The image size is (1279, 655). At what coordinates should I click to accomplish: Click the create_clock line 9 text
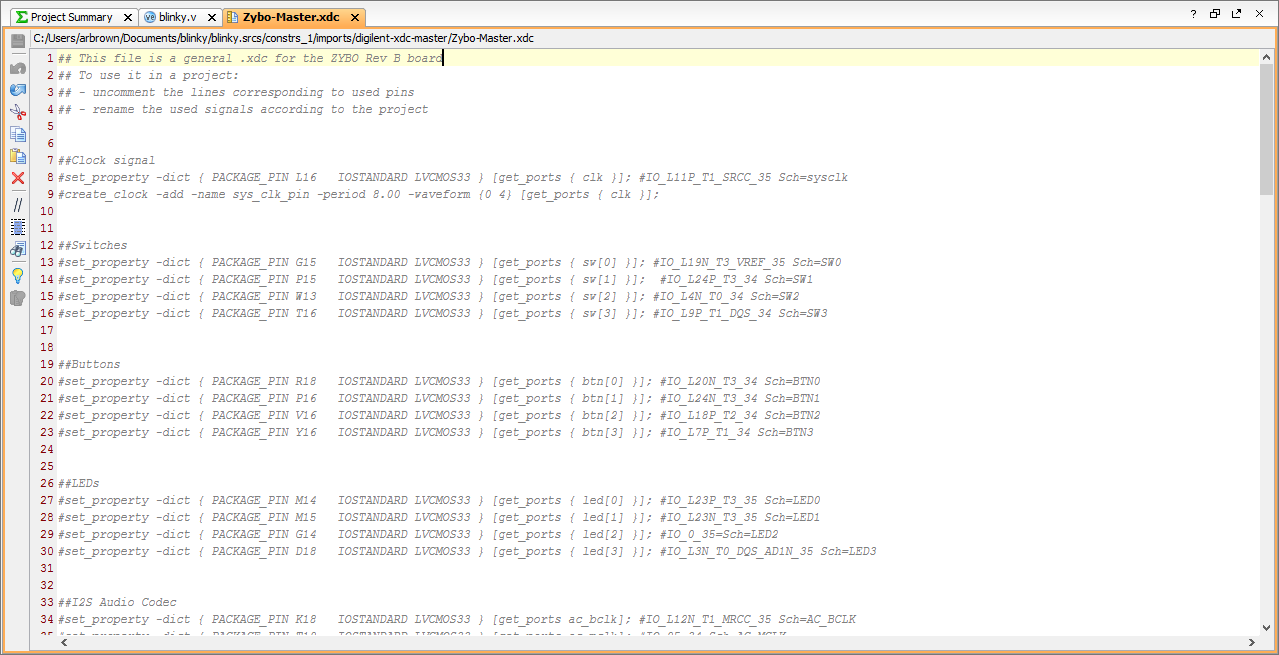tap(359, 194)
